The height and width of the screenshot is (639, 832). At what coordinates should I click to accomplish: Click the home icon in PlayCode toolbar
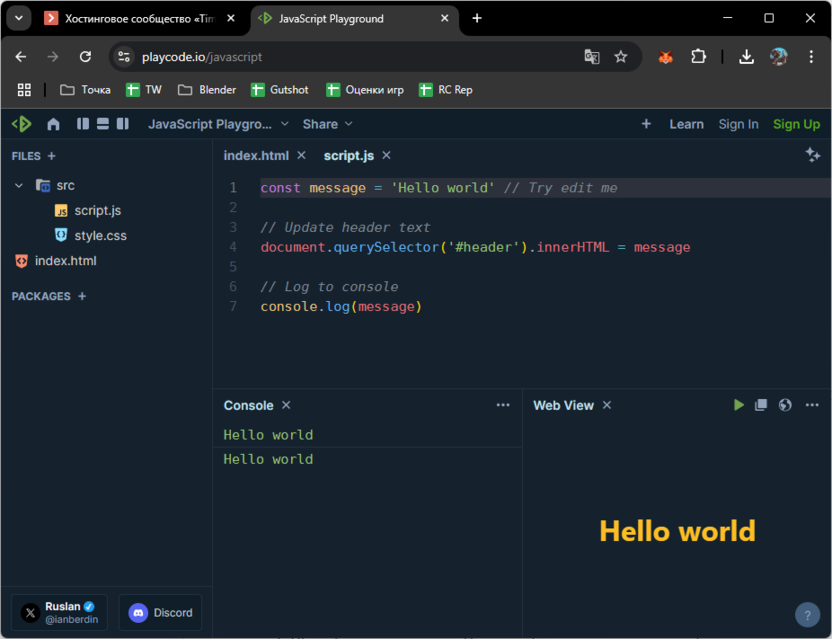pyautogui.click(x=53, y=124)
